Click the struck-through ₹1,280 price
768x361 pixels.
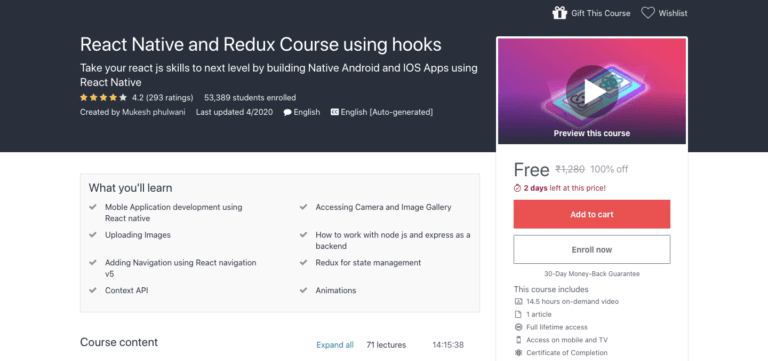point(570,169)
